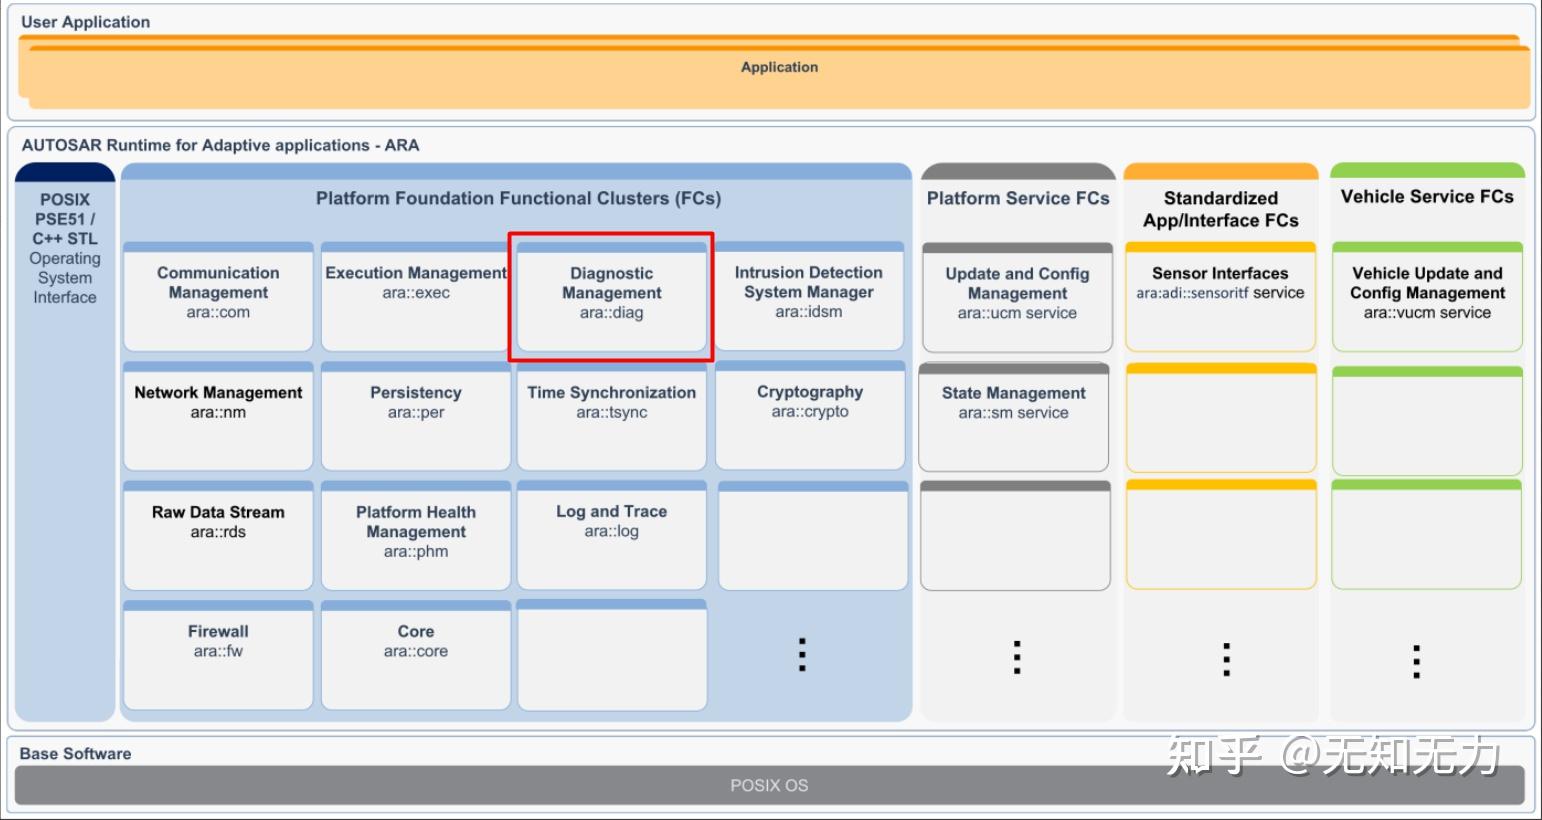
Task: Select the Network Management ara::nm block
Action: [x=218, y=416]
